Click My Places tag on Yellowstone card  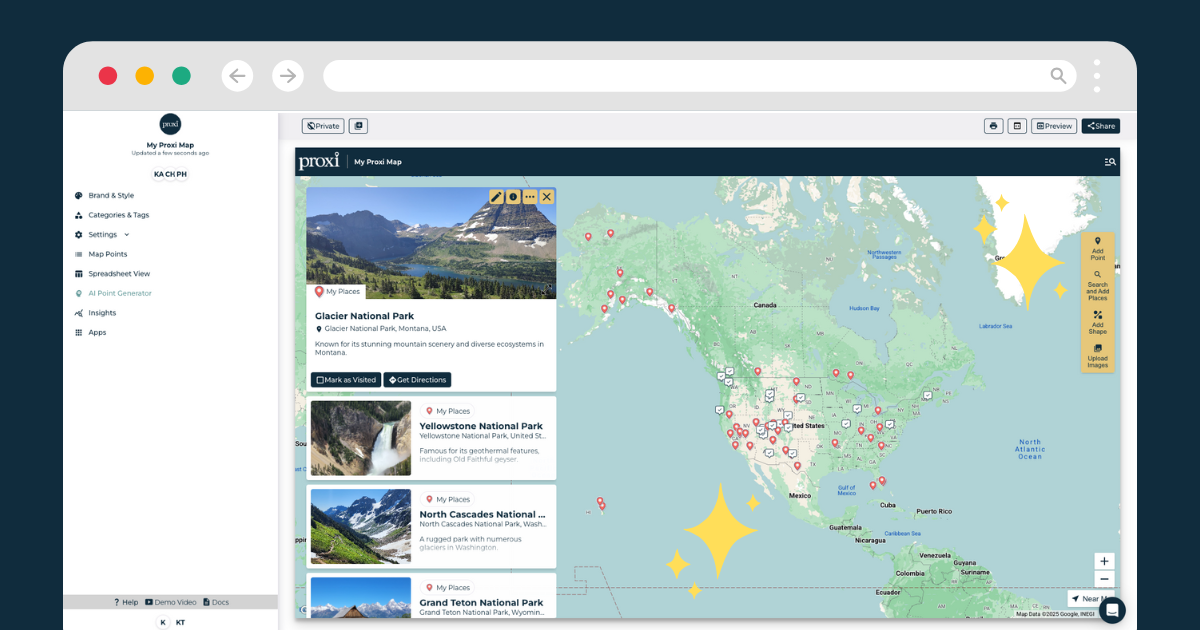click(447, 411)
